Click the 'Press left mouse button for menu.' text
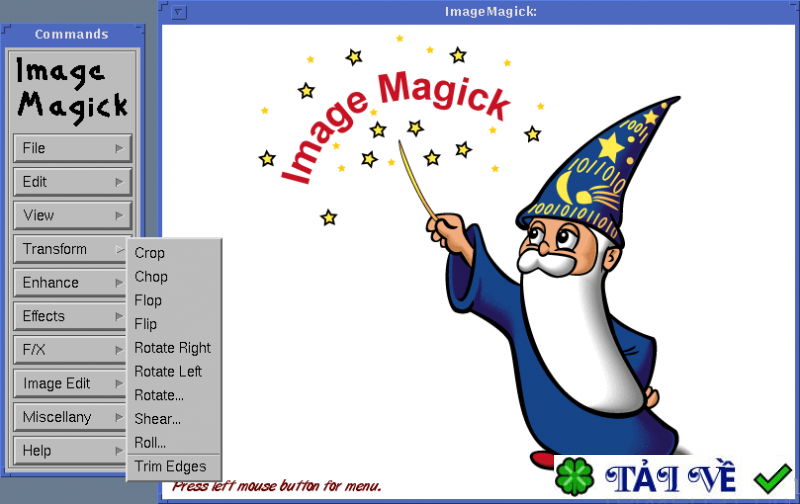Screen dimensions: 800x504 (x=277, y=486)
